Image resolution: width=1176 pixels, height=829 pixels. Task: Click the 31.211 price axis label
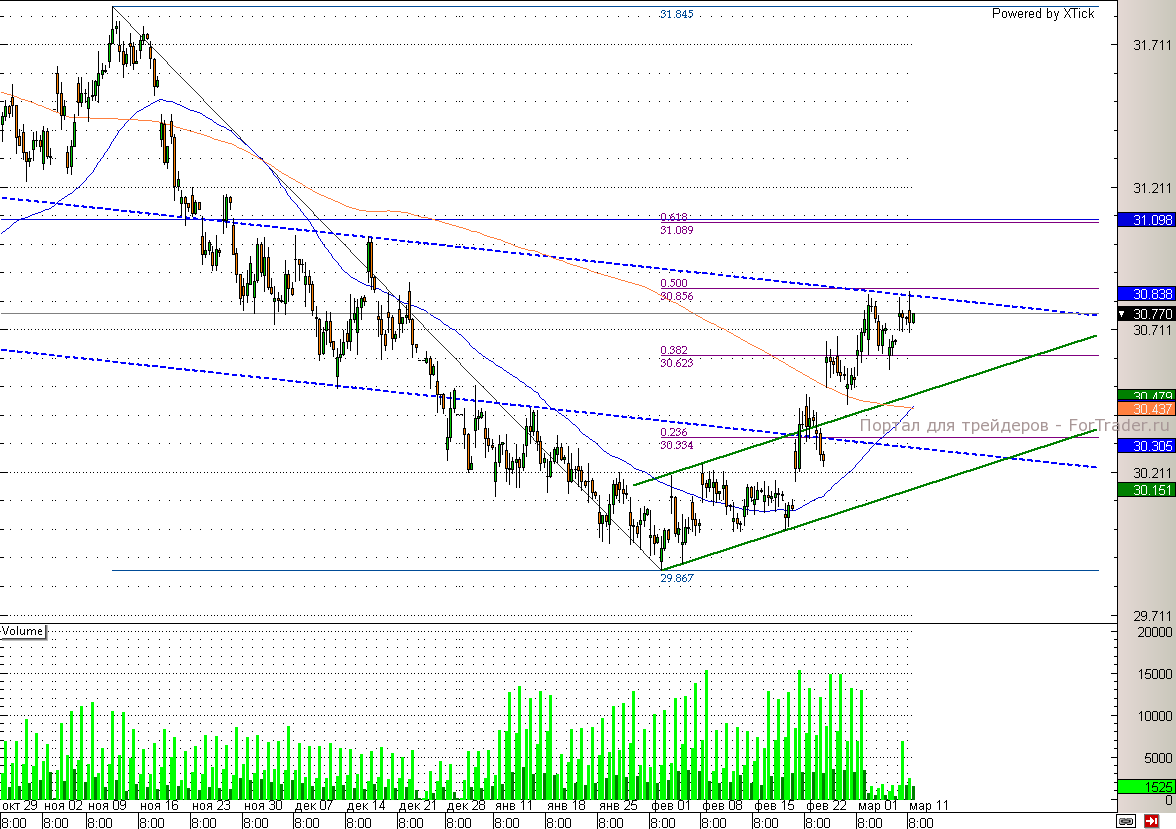(1152, 188)
